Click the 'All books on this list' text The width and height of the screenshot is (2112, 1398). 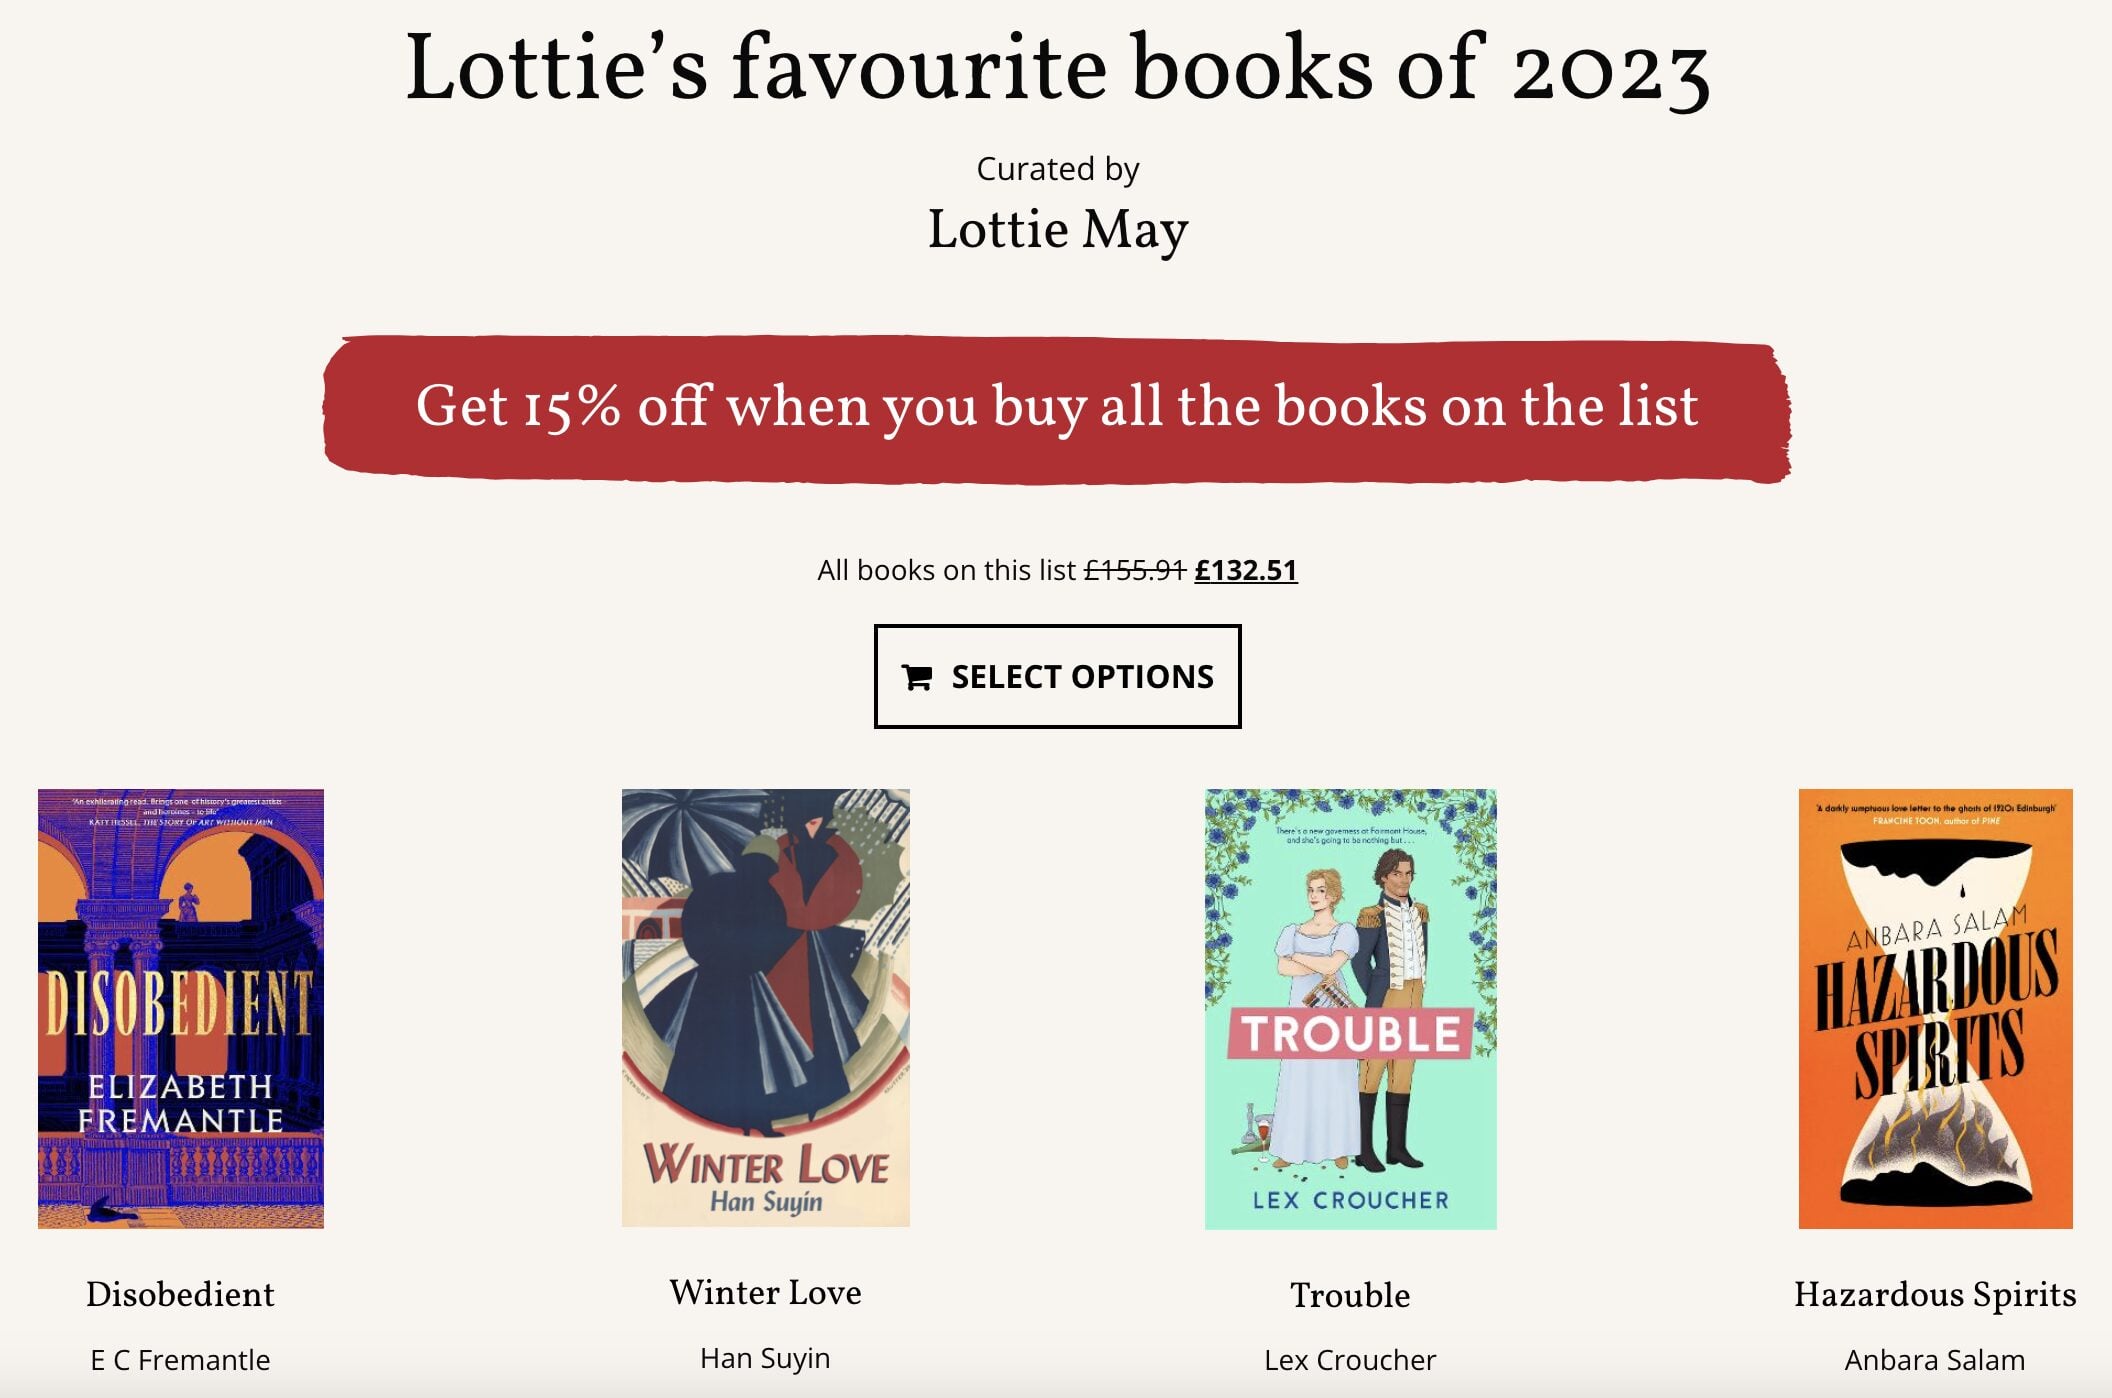coord(946,570)
